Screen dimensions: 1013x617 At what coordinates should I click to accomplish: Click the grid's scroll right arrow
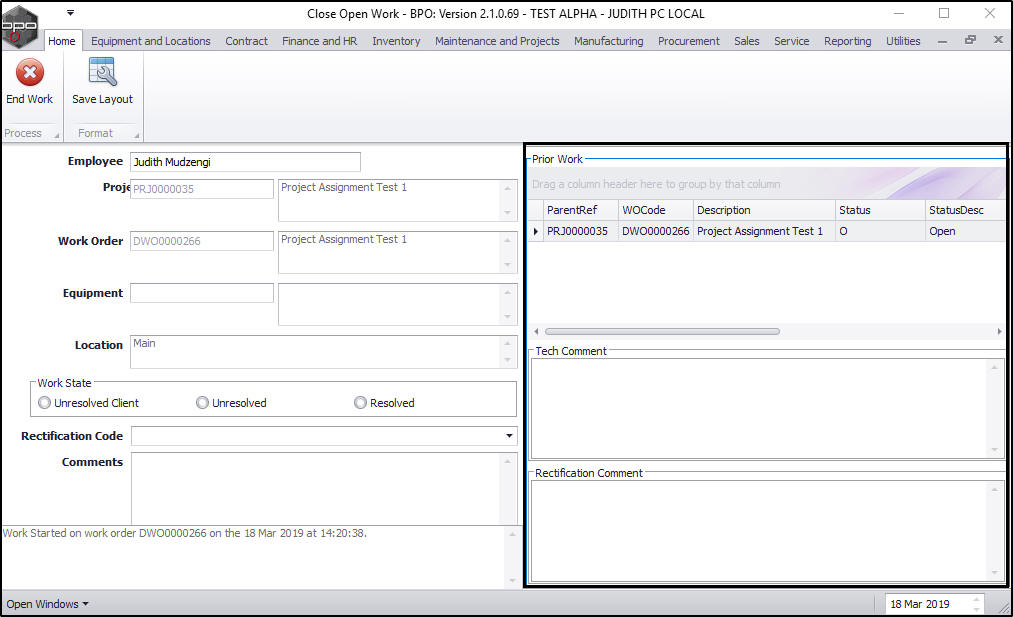[999, 331]
